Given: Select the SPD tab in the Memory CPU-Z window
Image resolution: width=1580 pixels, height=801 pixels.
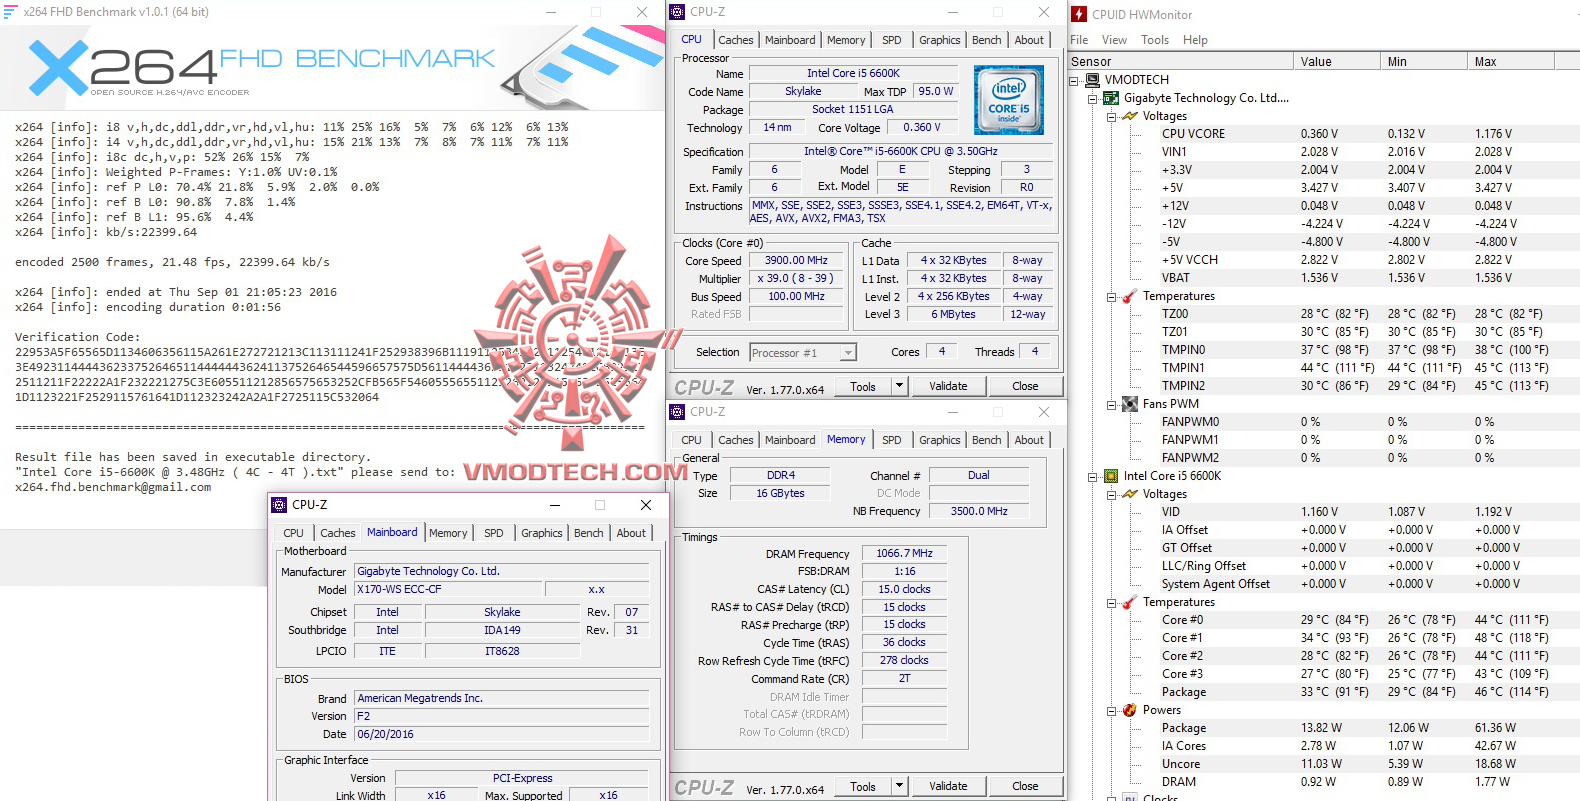Looking at the screenshot, I should click(892, 440).
